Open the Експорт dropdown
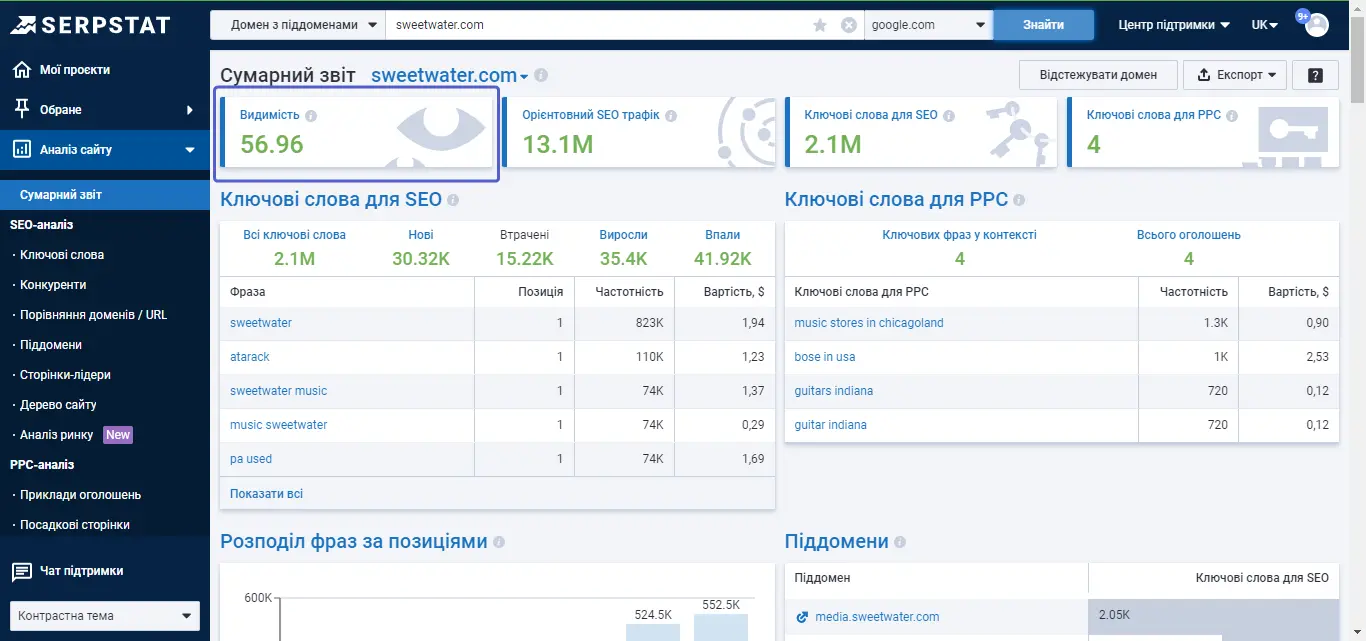 coord(1235,75)
